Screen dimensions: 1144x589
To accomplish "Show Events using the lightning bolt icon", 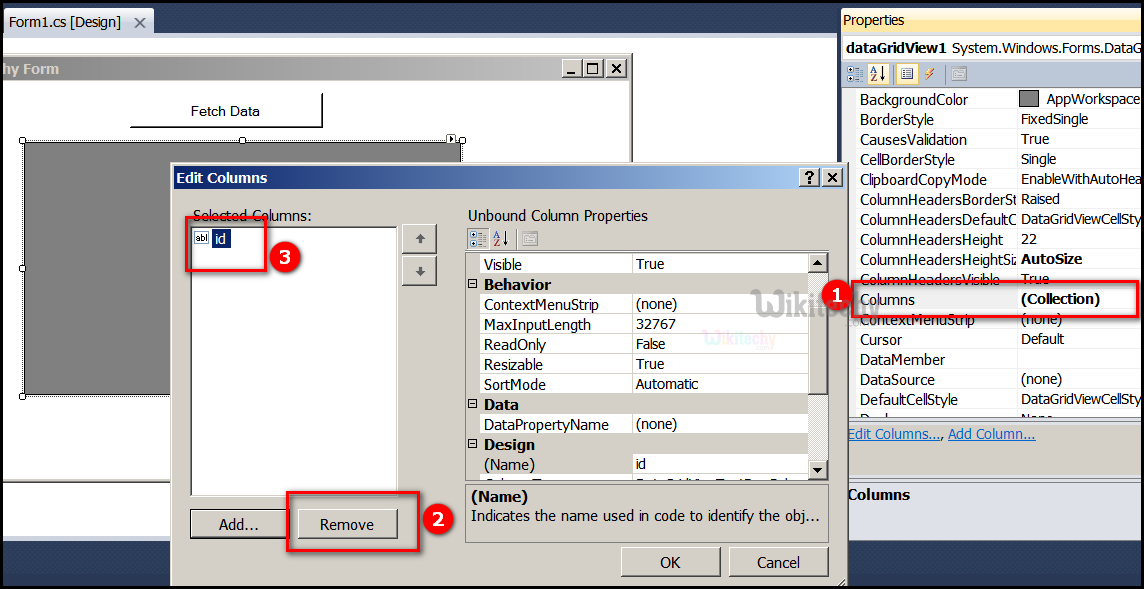I will (x=930, y=74).
